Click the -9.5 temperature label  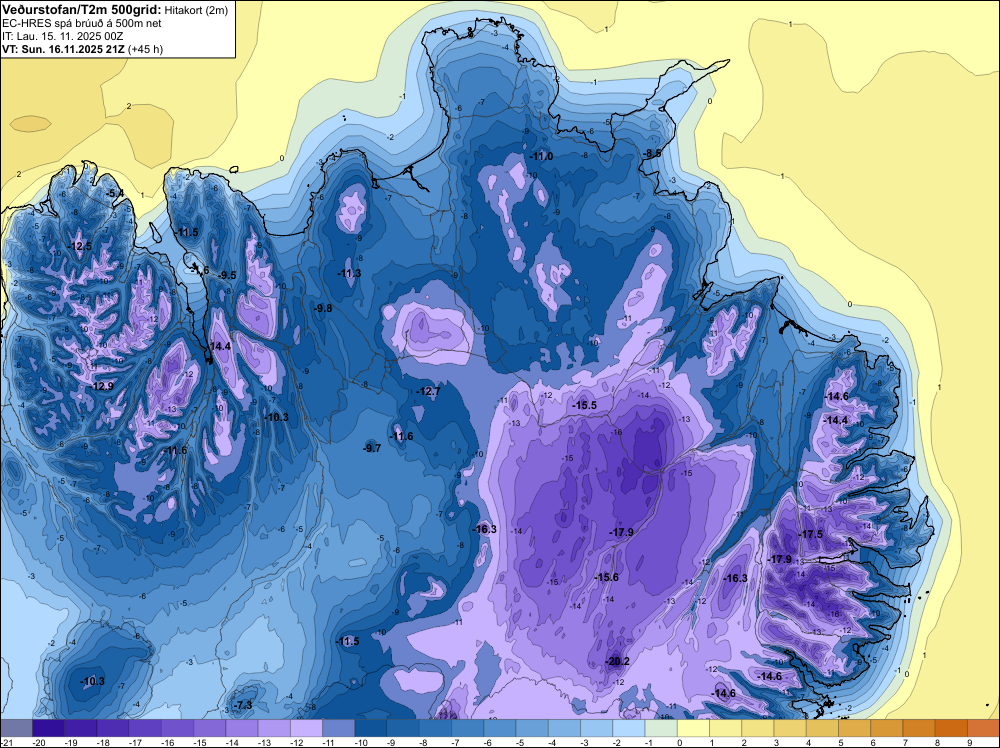[x=227, y=275]
